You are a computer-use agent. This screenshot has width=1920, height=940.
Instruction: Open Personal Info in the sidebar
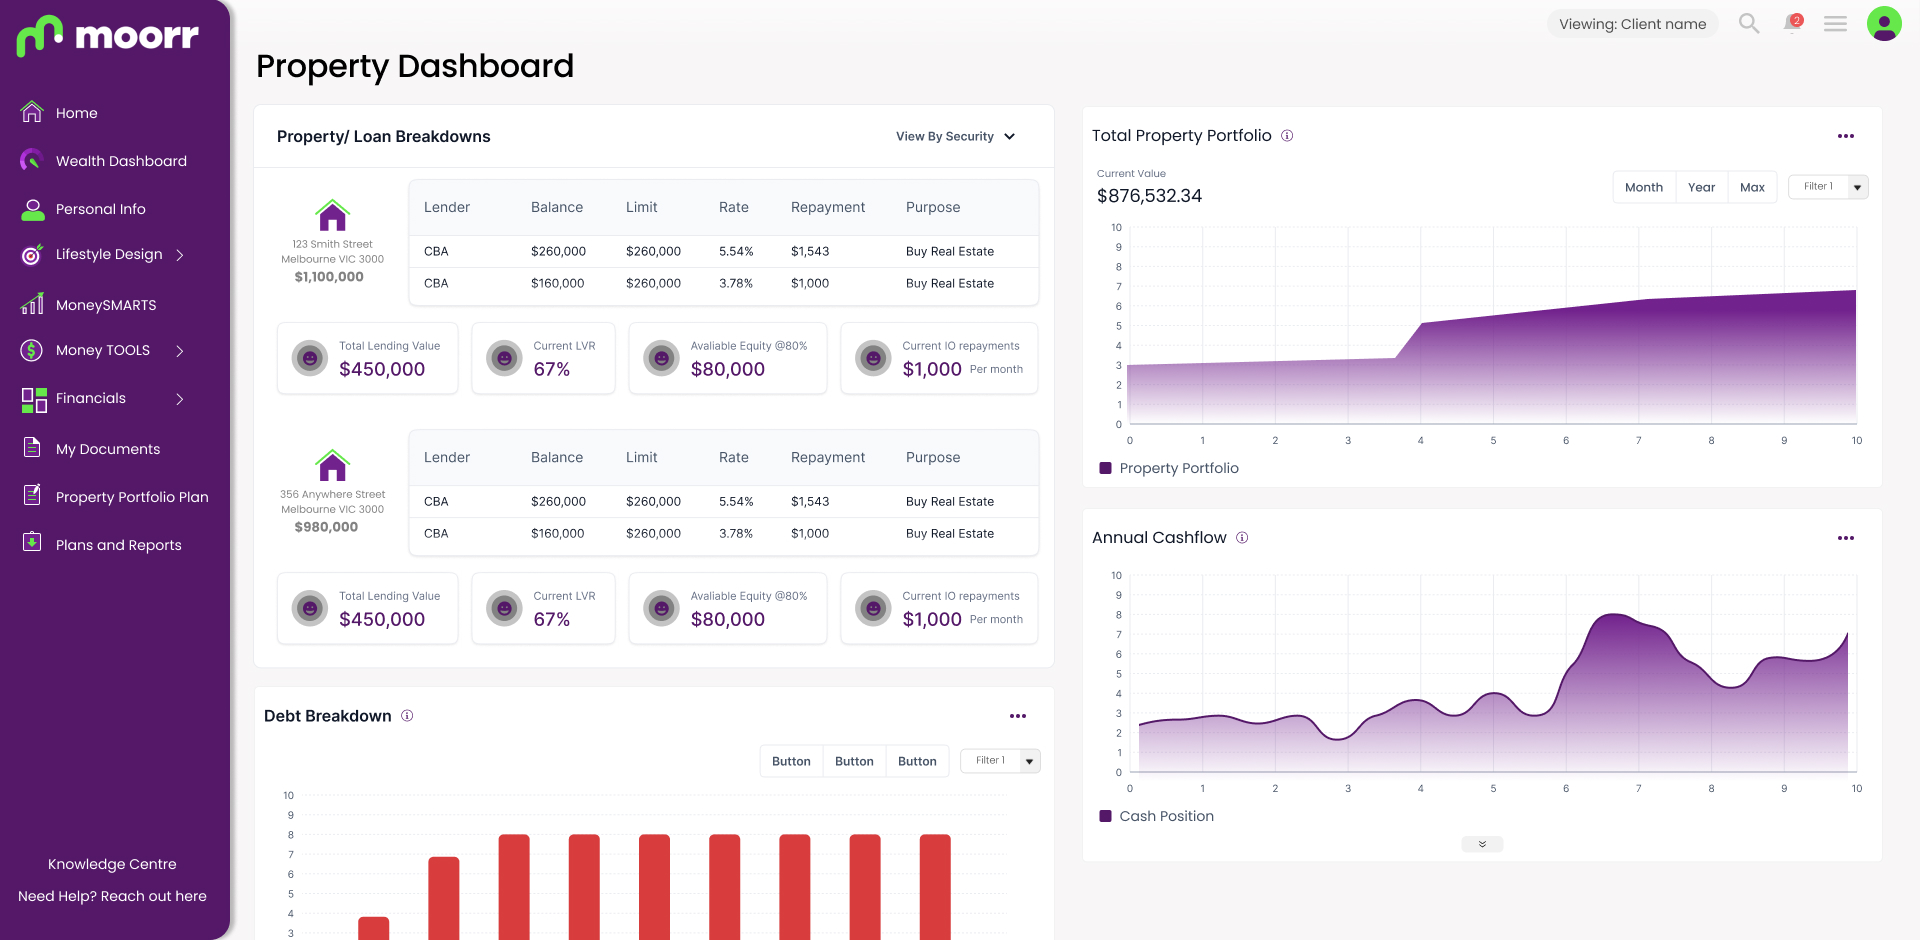pos(101,209)
